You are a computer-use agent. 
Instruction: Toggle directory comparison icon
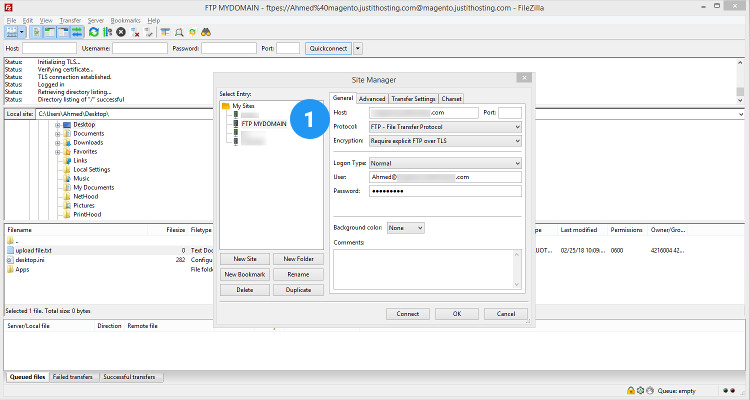[x=179, y=32]
